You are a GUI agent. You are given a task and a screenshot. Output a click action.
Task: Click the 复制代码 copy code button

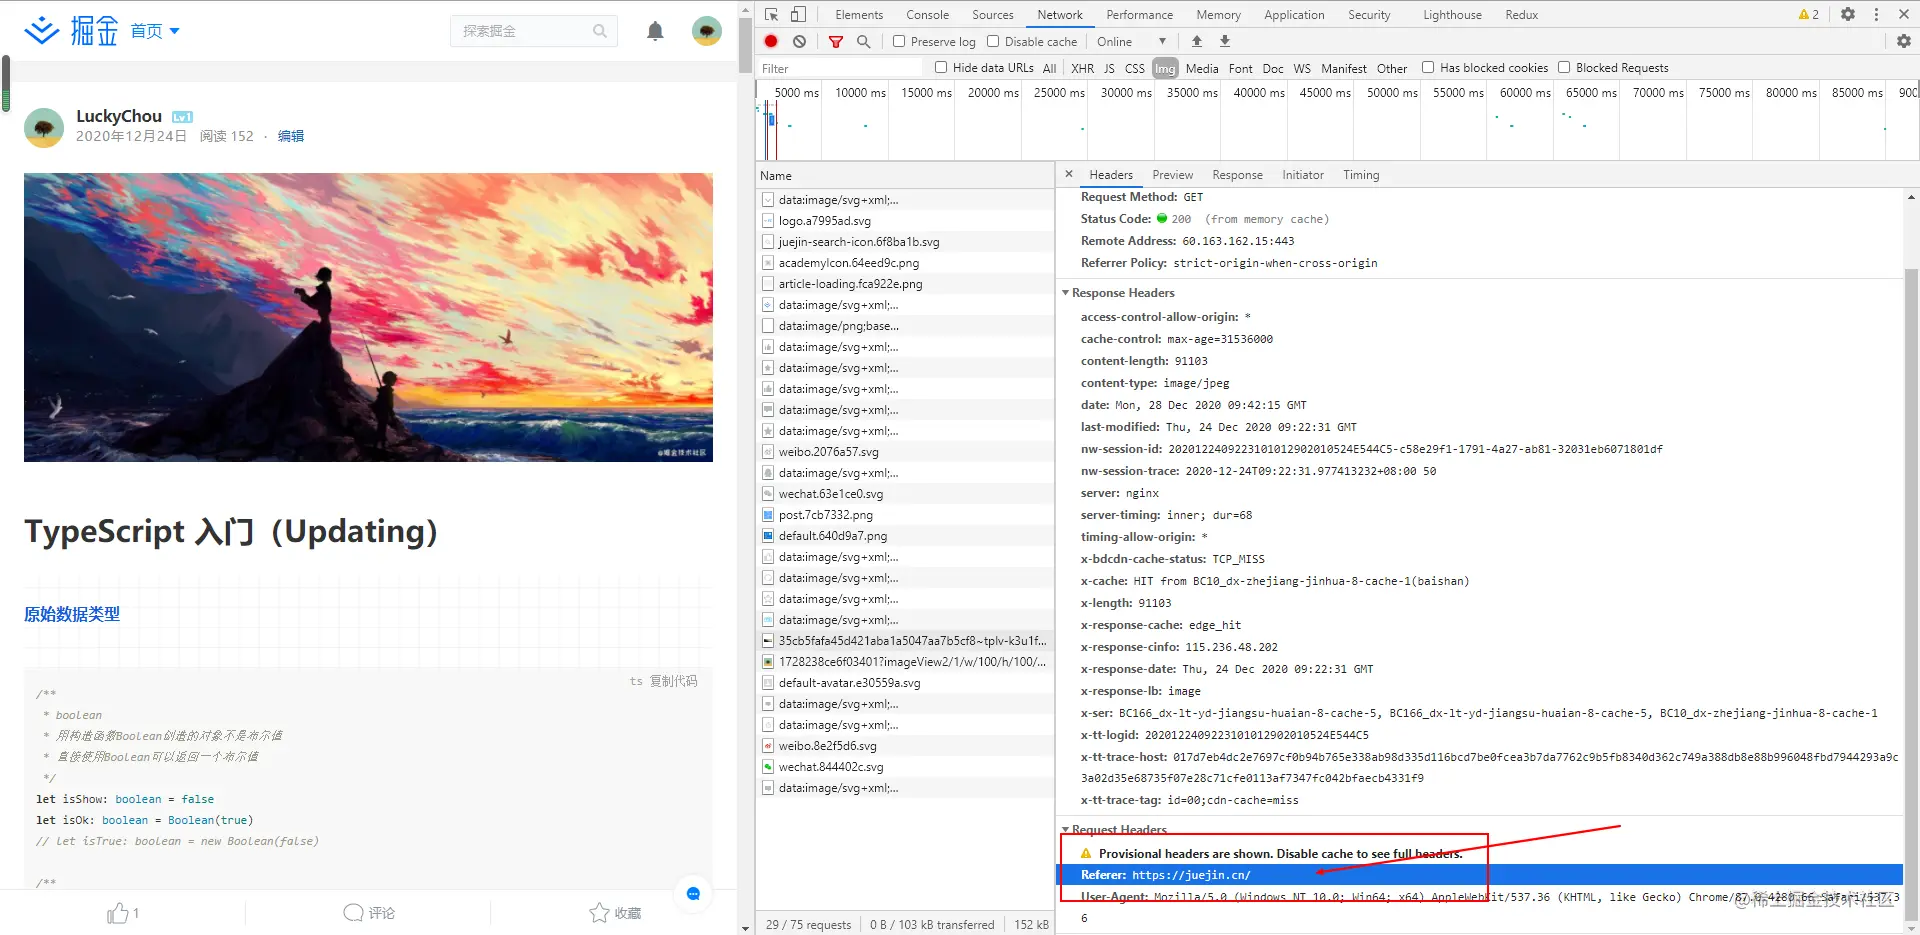[x=674, y=681]
